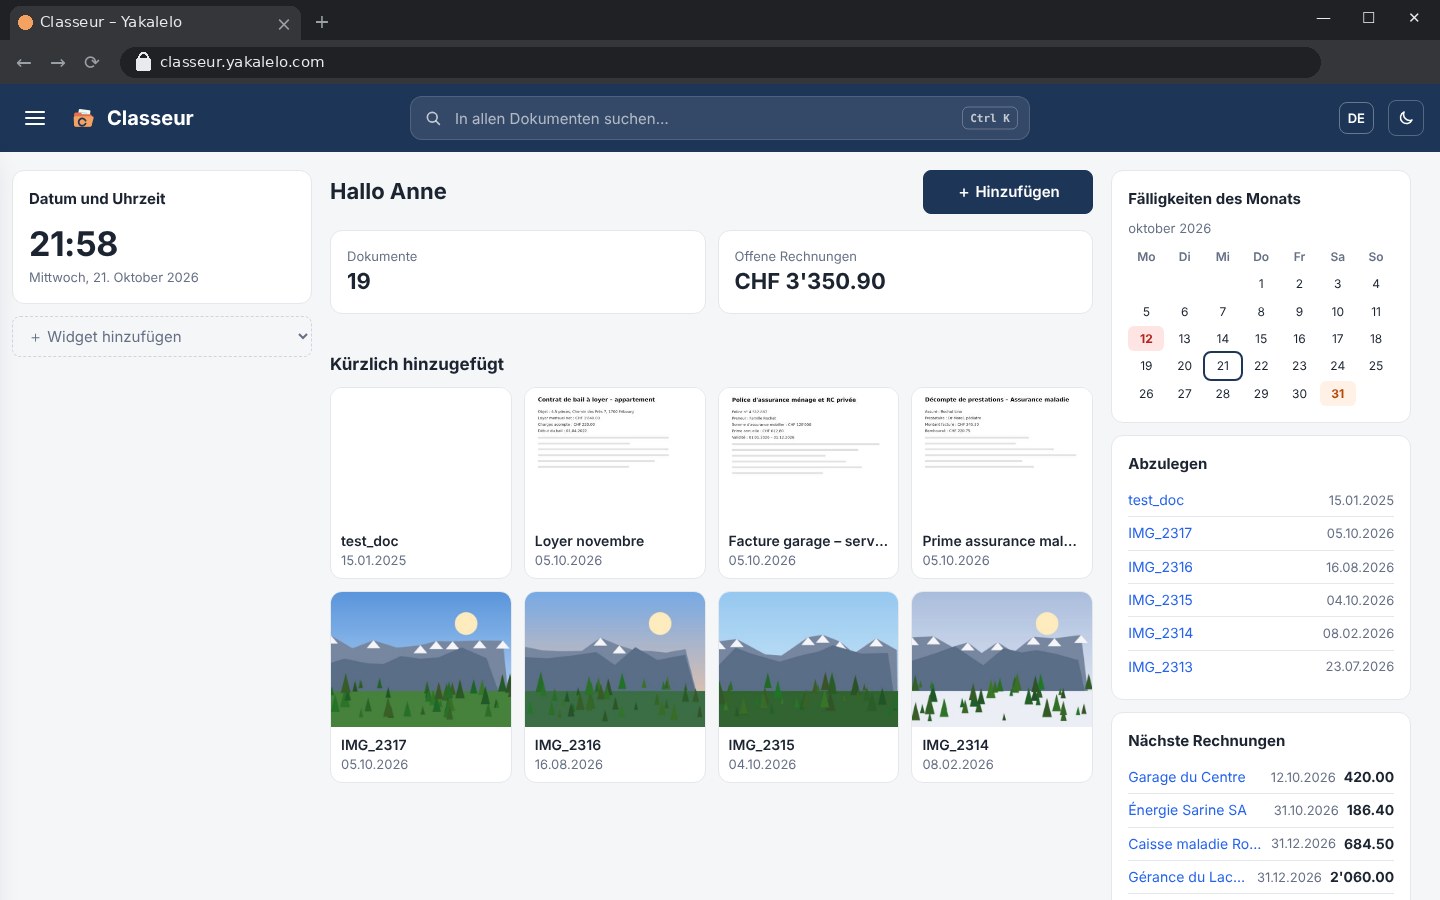Open the Widget hinzufügen dropdown
The height and width of the screenshot is (900, 1440).
162,337
